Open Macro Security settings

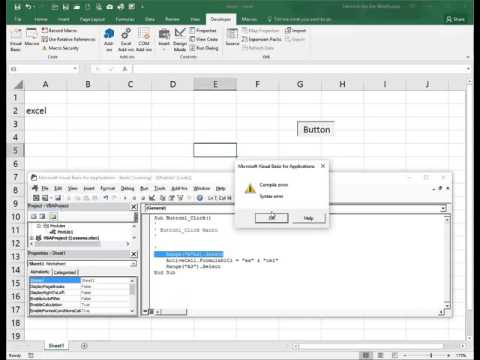[60, 48]
